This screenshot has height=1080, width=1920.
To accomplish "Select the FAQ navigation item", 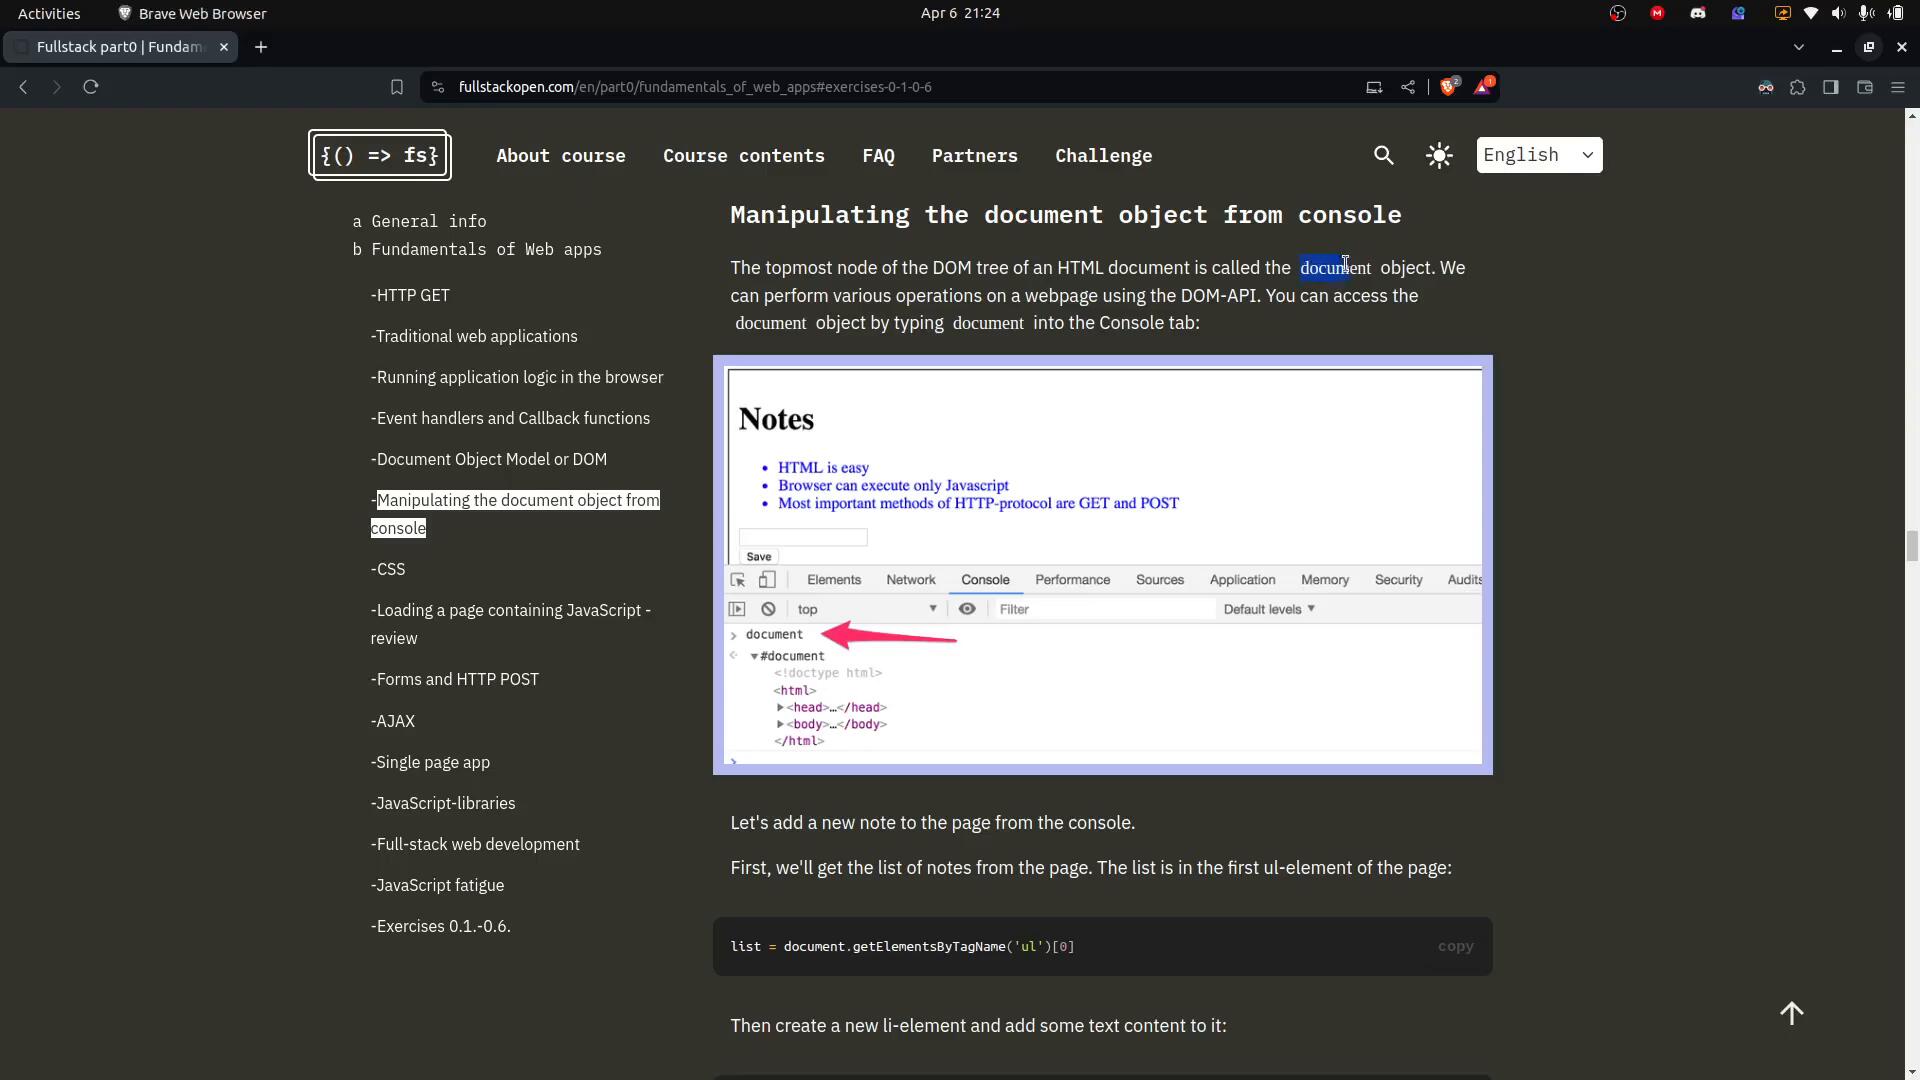I will pos(878,156).
